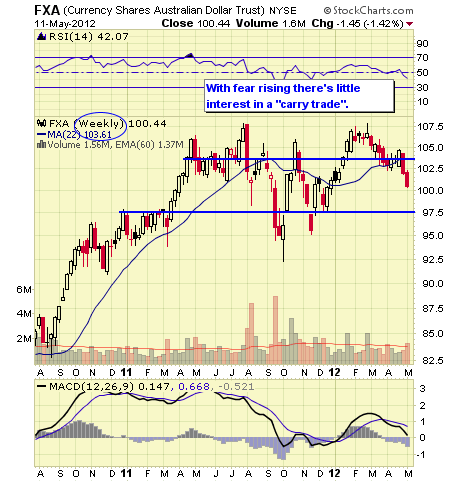Click the Volume bars legend icon
460x482 pixels.
tap(41, 144)
